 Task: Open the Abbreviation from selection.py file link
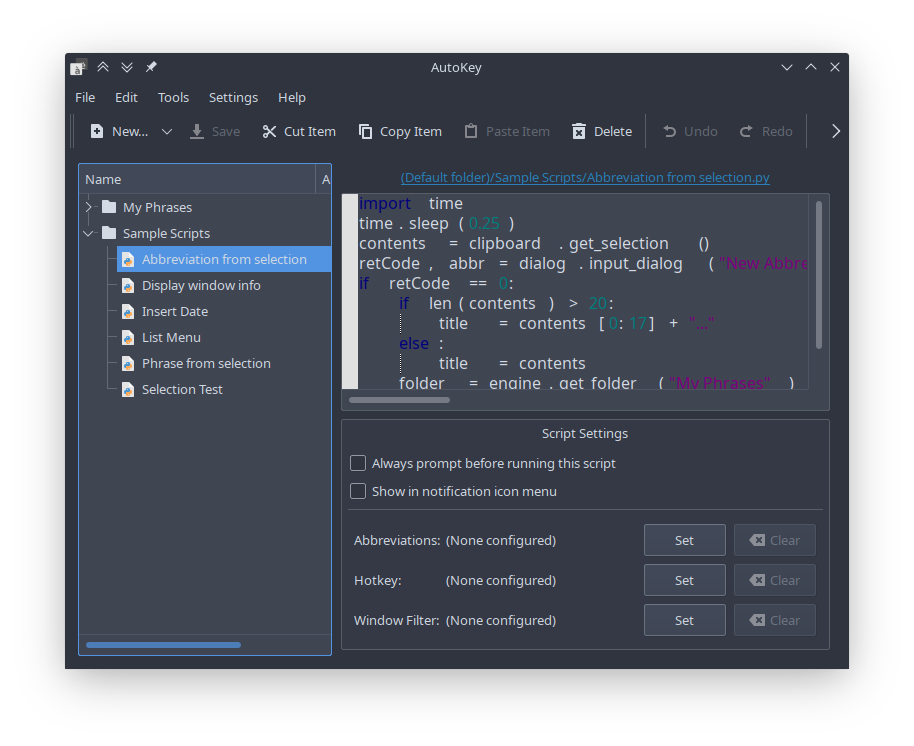(585, 177)
